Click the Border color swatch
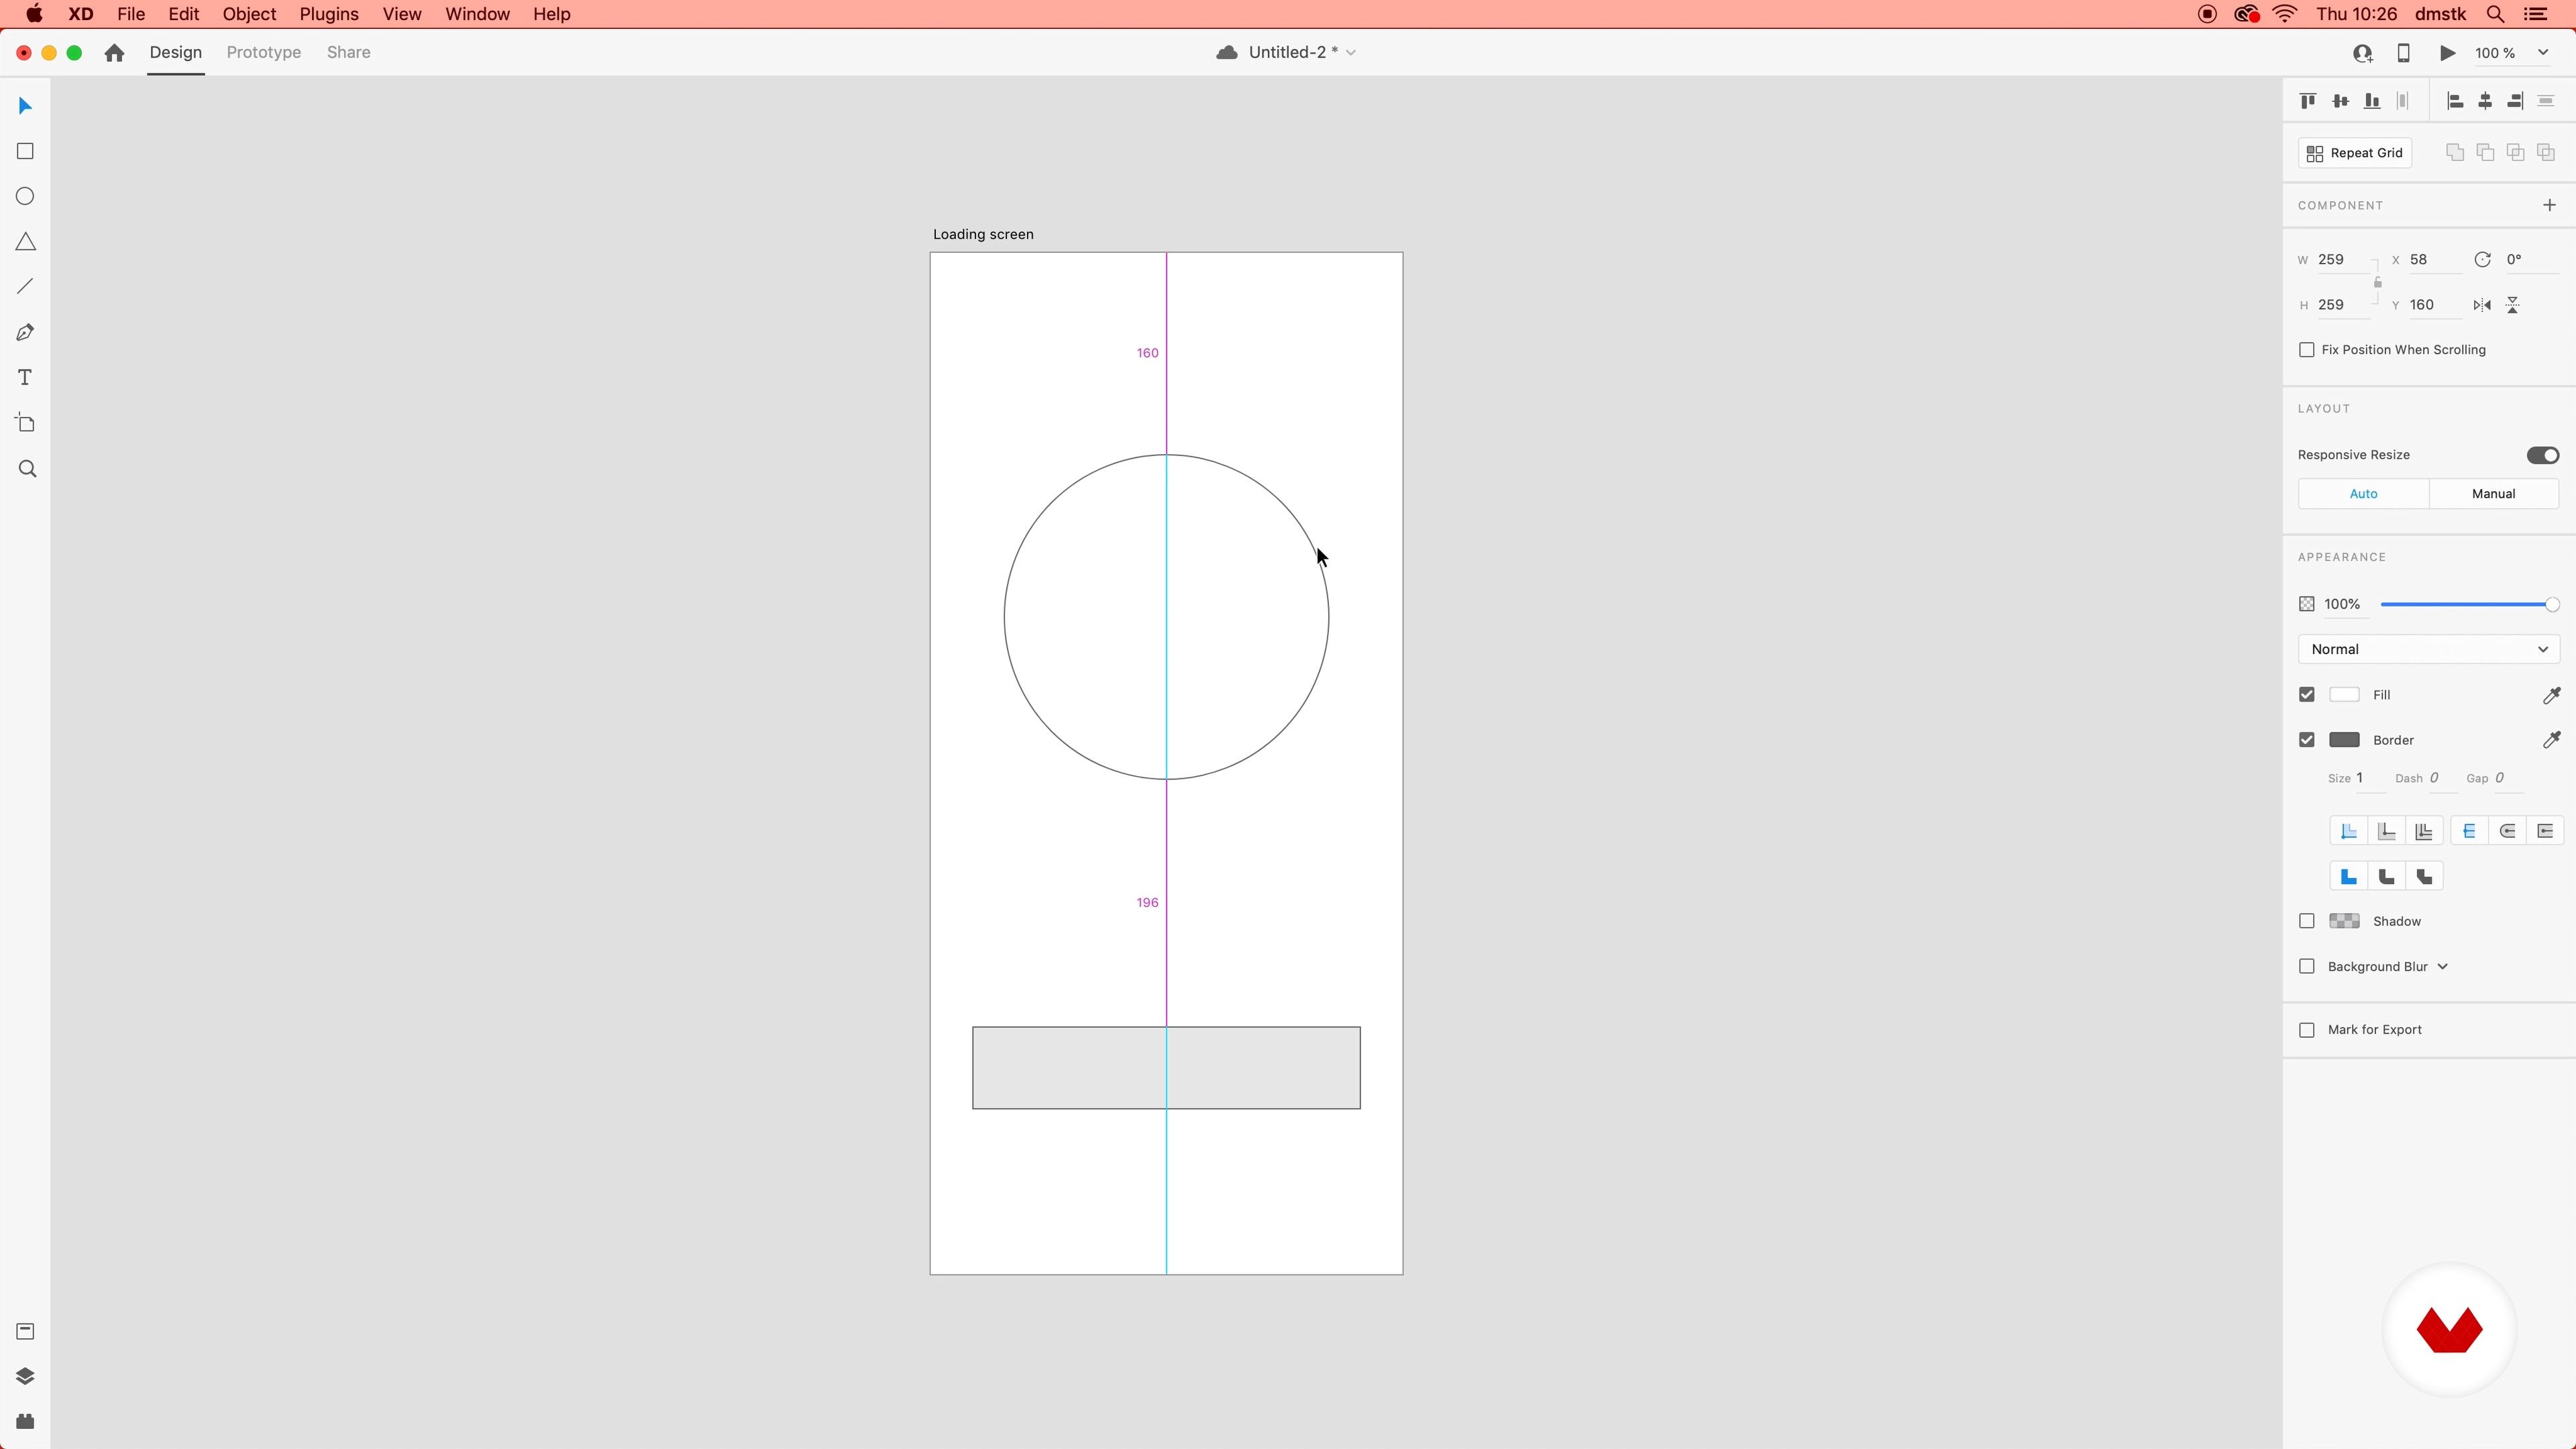This screenshot has height=1449, width=2576. point(2344,740)
